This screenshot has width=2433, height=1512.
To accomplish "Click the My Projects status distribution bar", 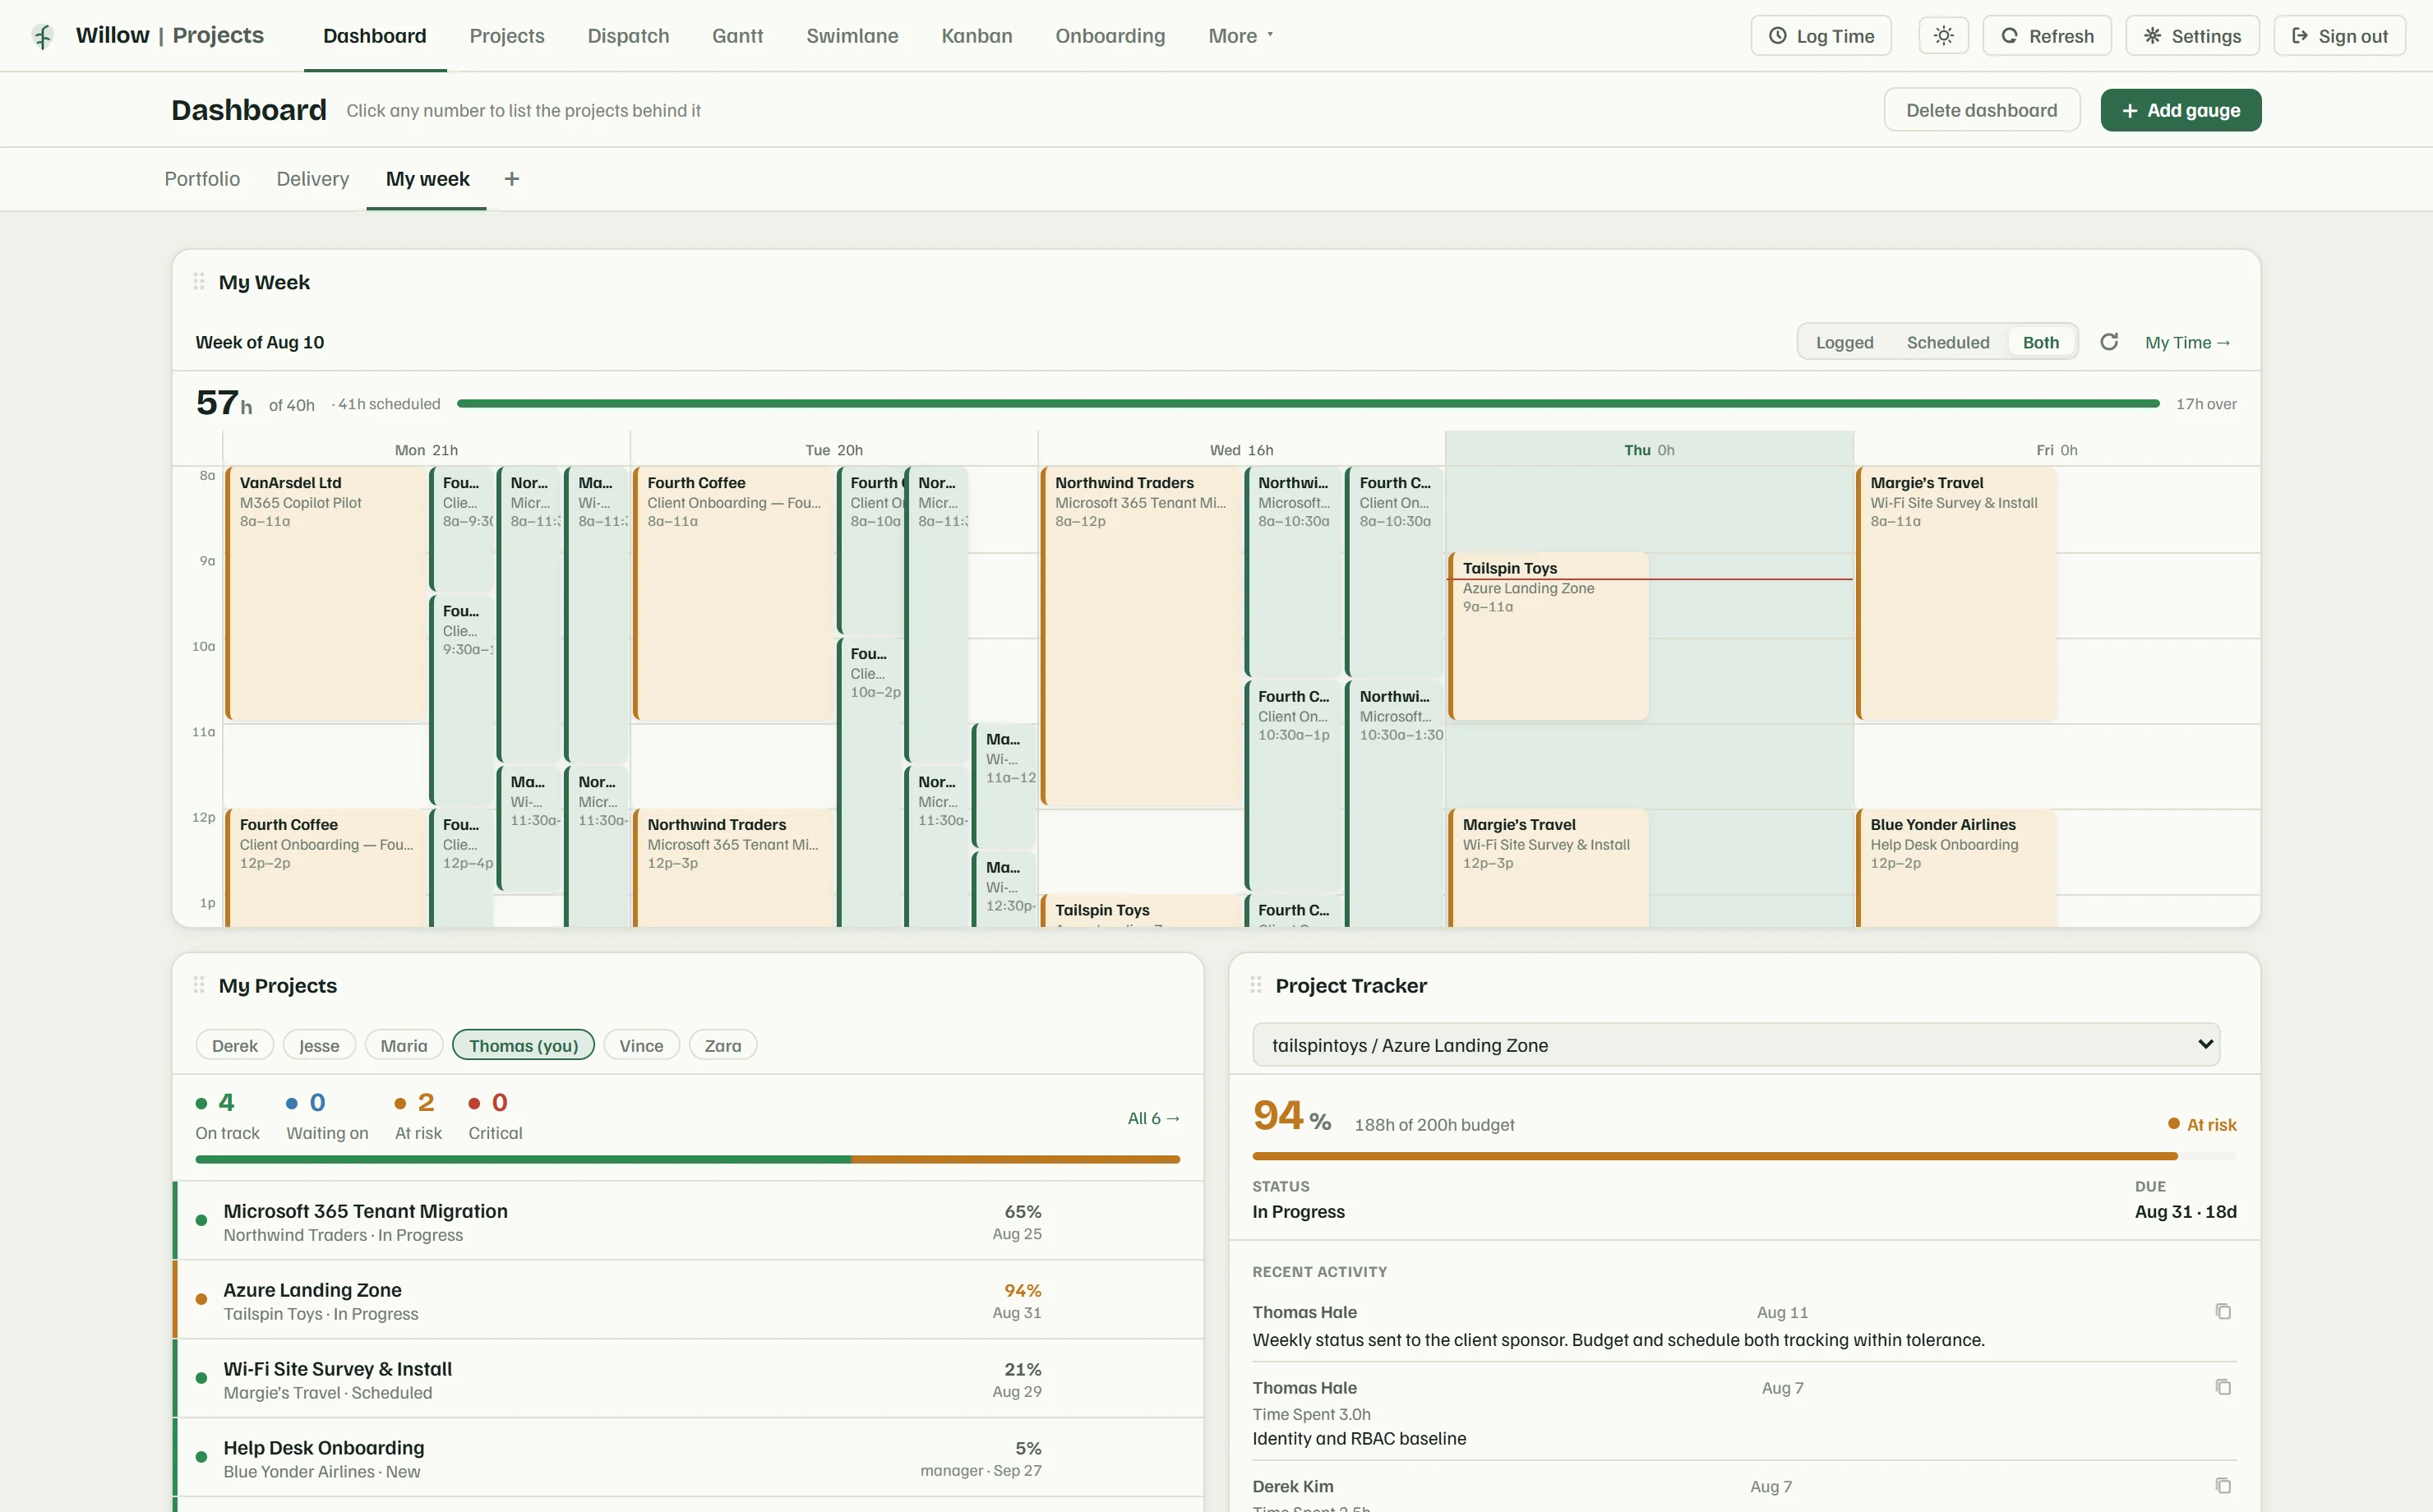I will point(688,1160).
